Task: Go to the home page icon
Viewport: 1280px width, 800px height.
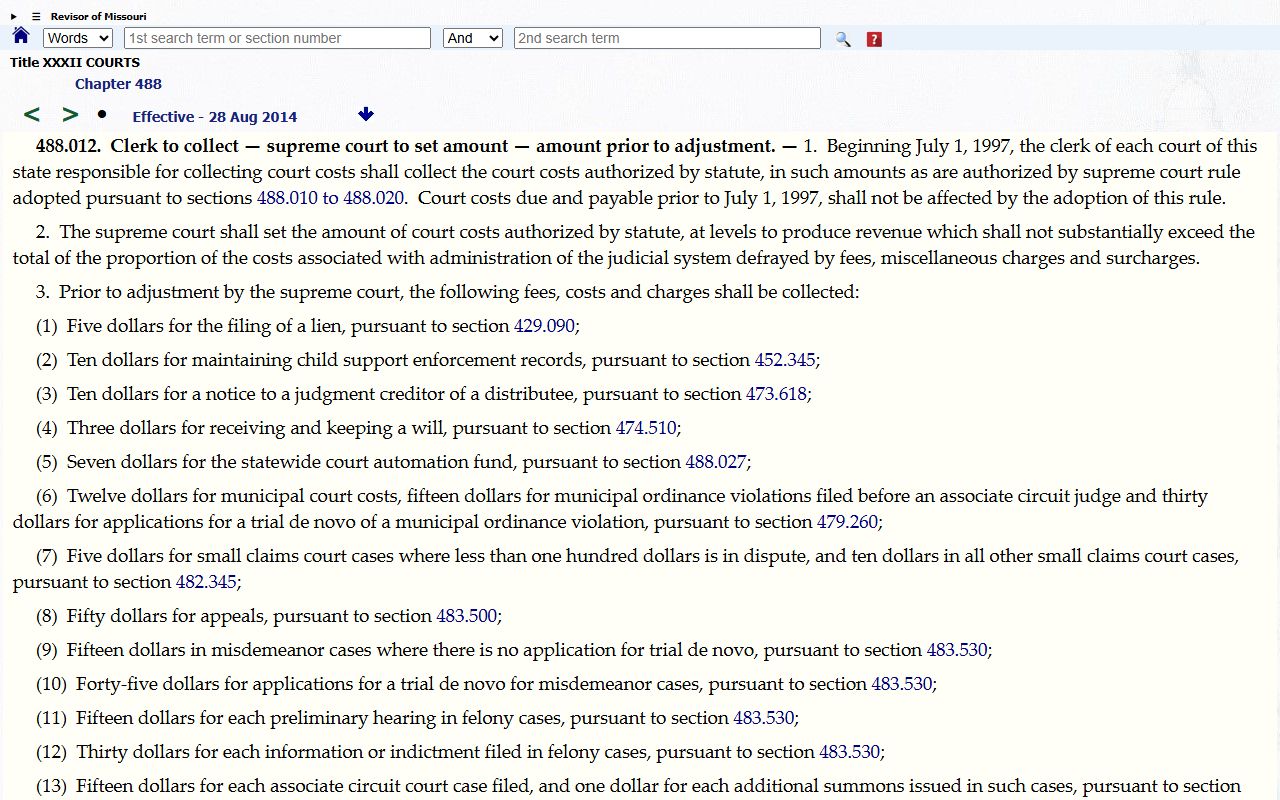Action: click(x=21, y=36)
